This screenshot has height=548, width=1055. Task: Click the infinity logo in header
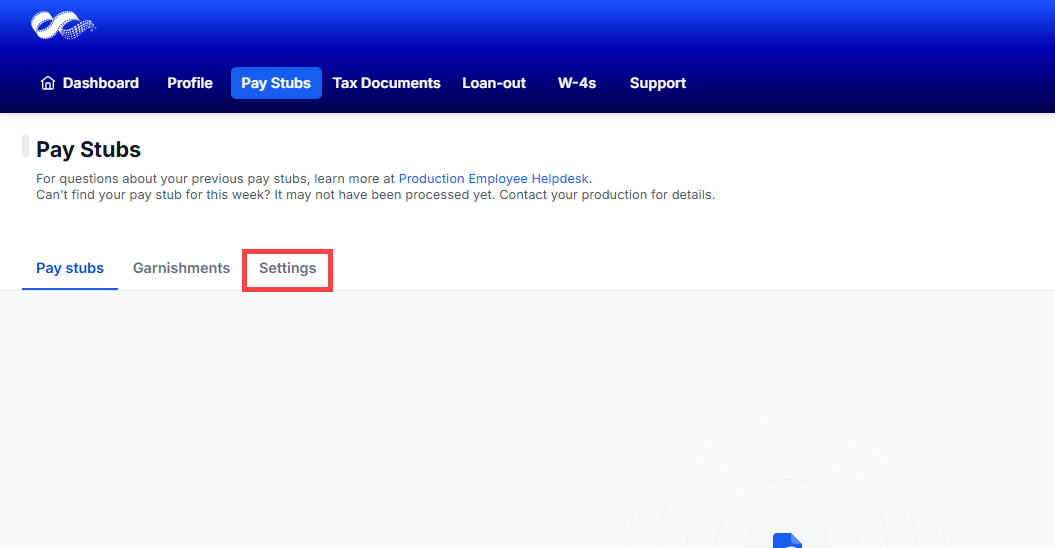click(63, 26)
